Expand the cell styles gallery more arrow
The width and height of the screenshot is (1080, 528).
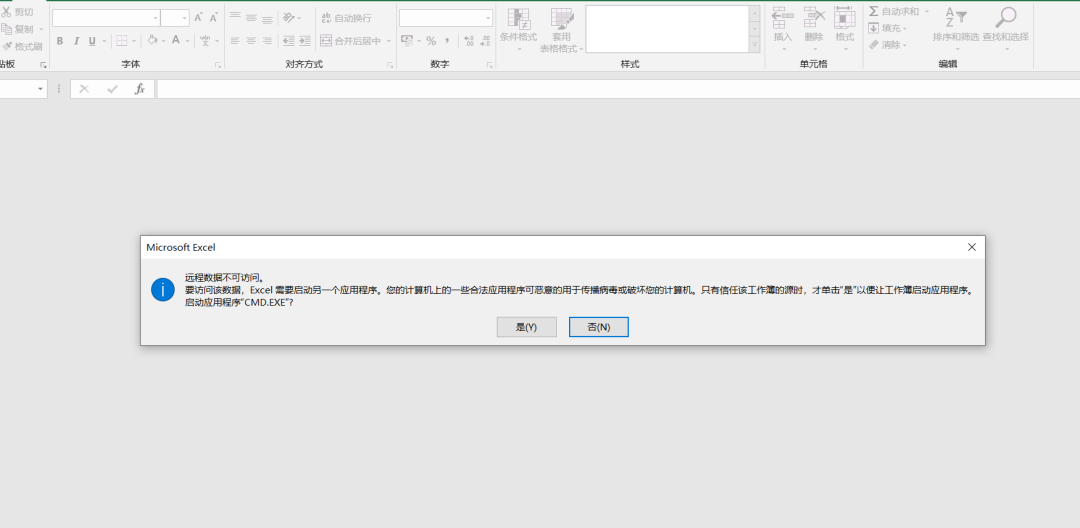tap(755, 45)
